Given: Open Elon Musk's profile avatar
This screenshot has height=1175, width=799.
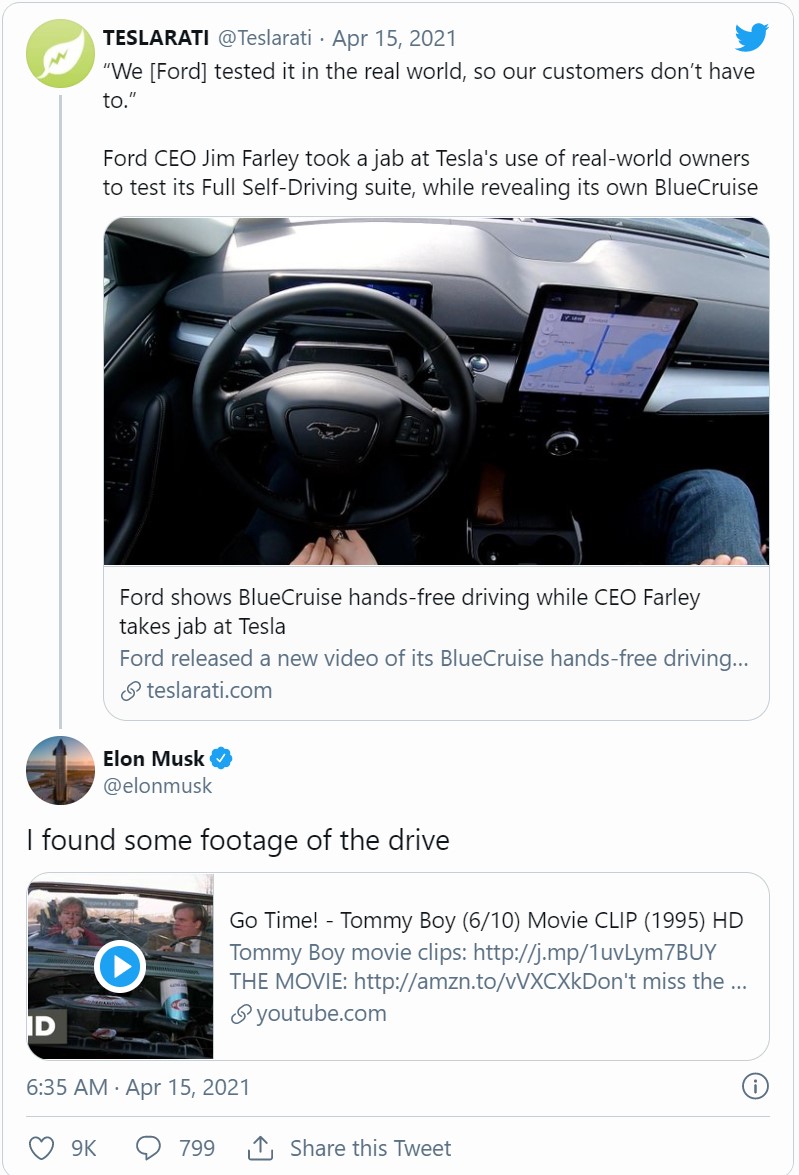Looking at the screenshot, I should 60,770.
